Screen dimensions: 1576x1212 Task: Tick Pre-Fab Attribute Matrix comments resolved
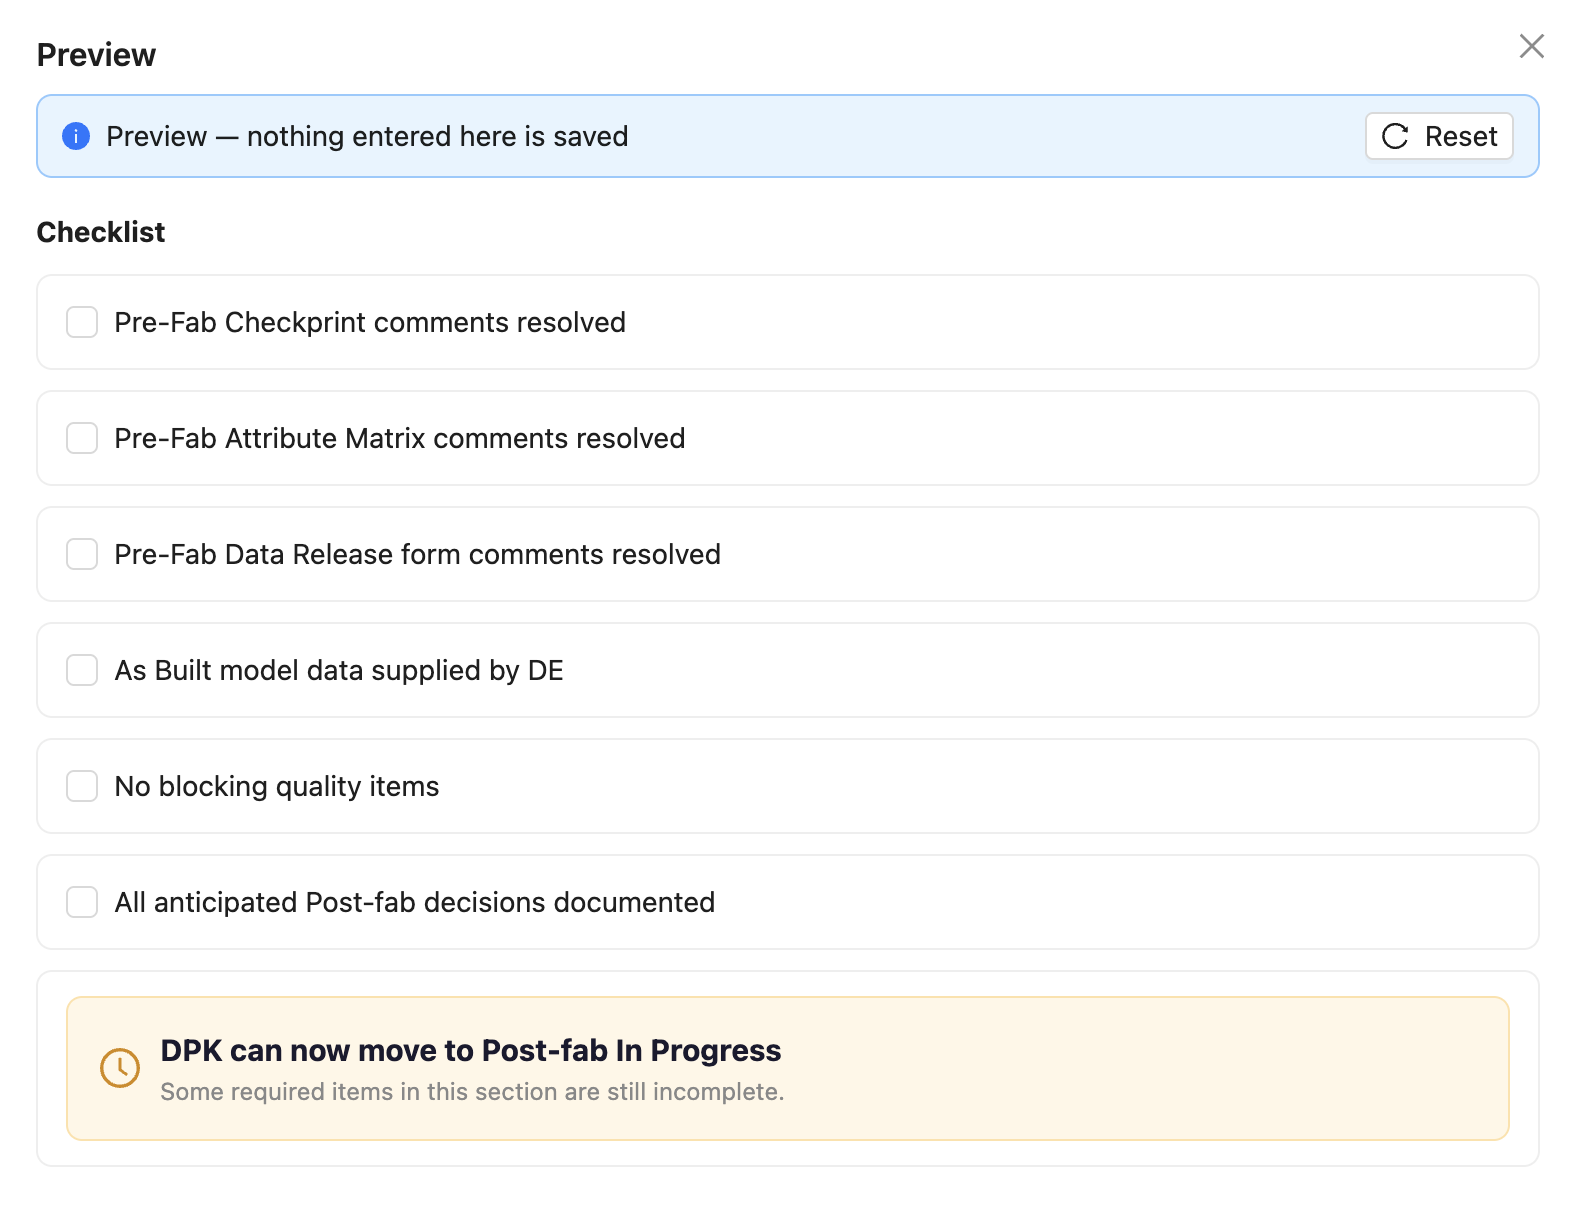82,438
